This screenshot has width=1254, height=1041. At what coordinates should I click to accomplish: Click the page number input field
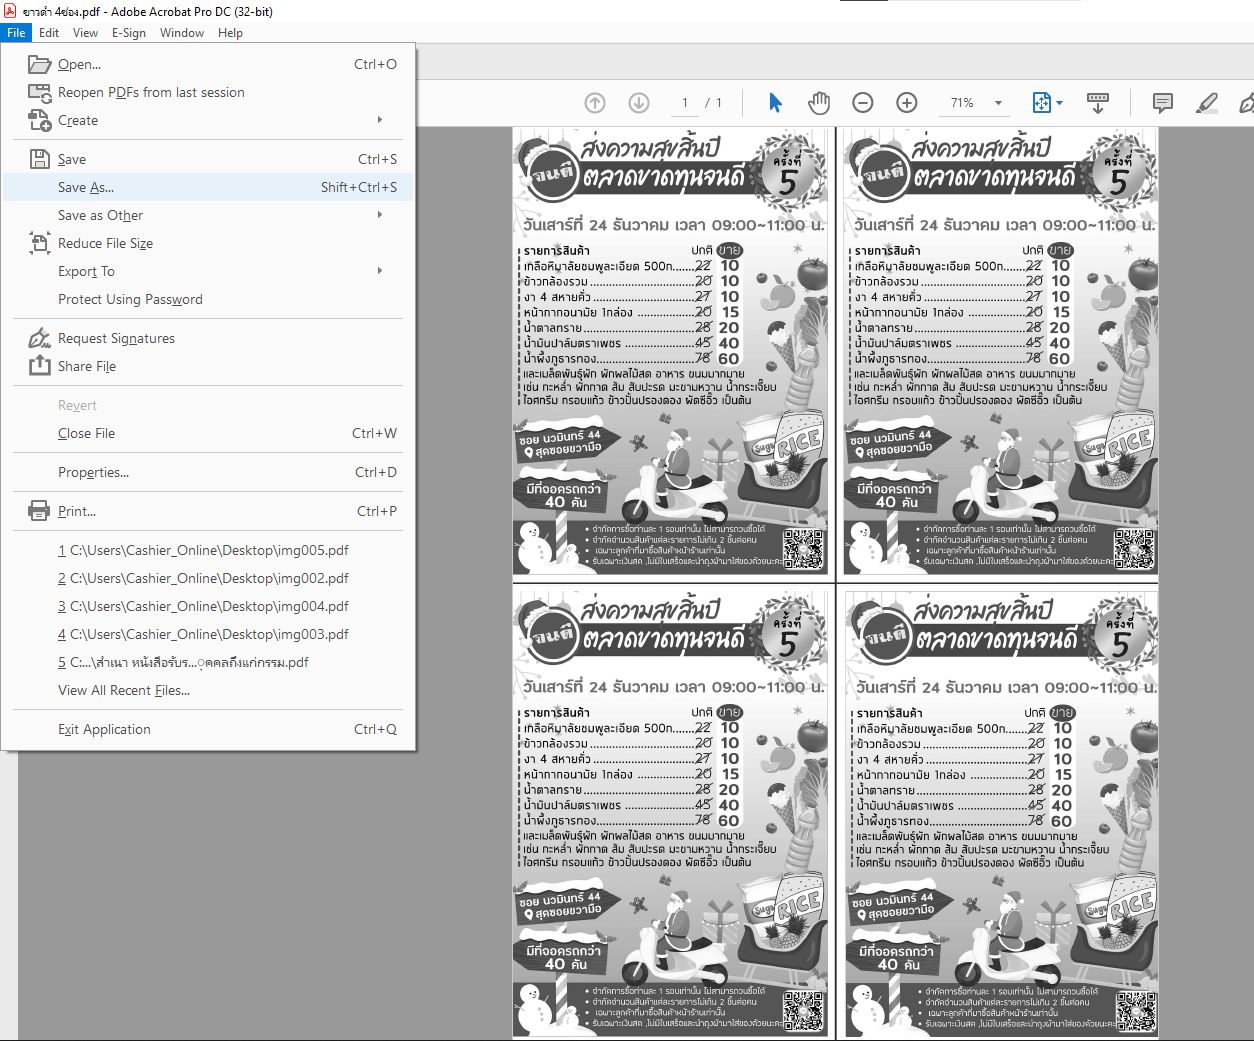coord(685,103)
